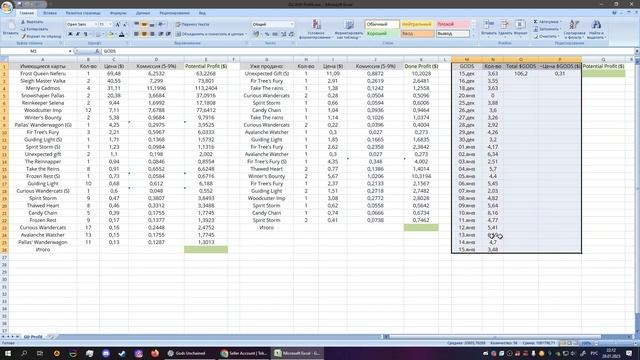The height and width of the screenshot is (360, 640).
Task: Apply the fill color bucket
Action: point(110,34)
